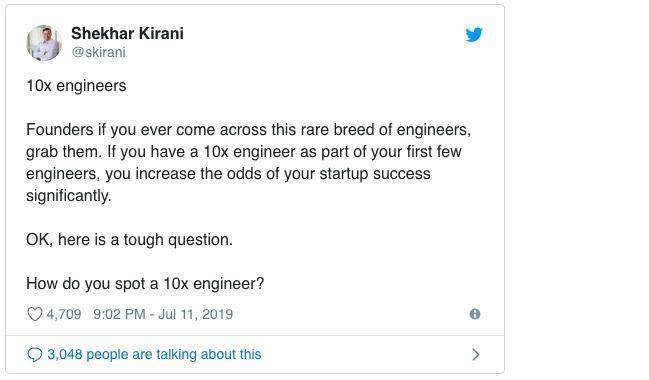Image resolution: width=649 pixels, height=380 pixels.
Task: Click 'How do you spot a 10x engineer?'
Action: pos(145,284)
